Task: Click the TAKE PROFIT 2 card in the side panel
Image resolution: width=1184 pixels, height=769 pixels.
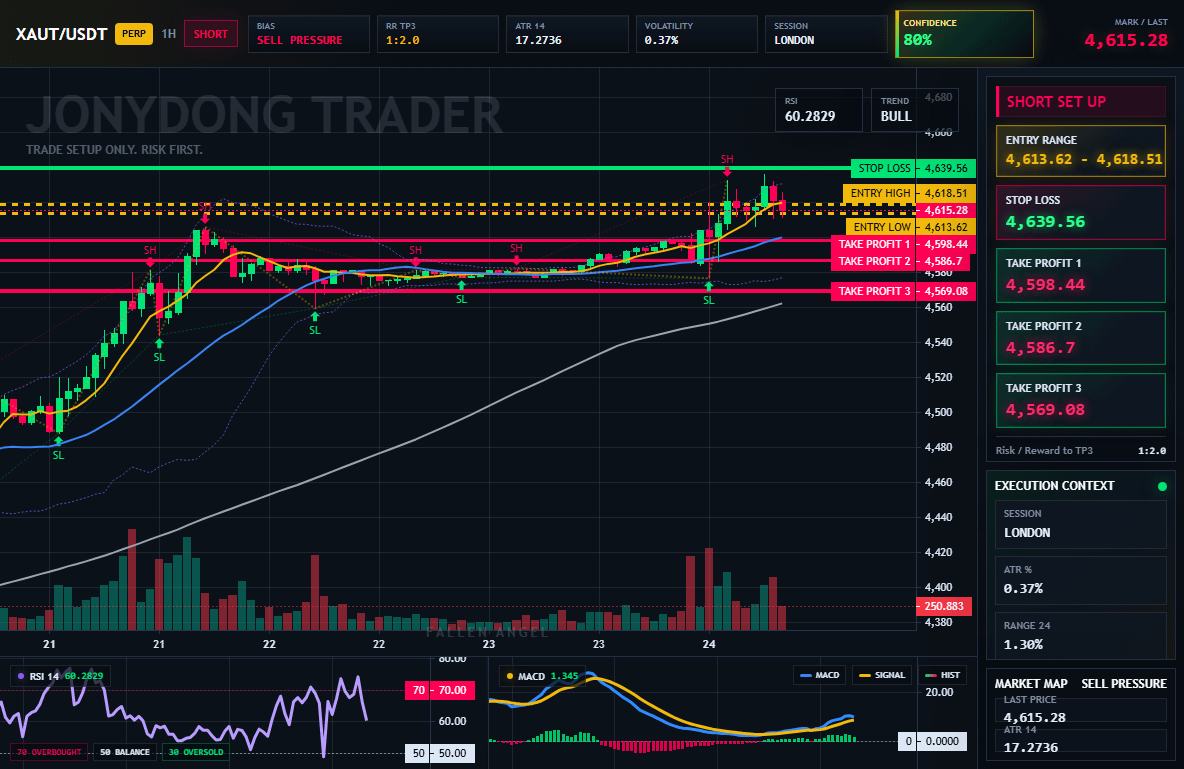Action: pos(1081,338)
